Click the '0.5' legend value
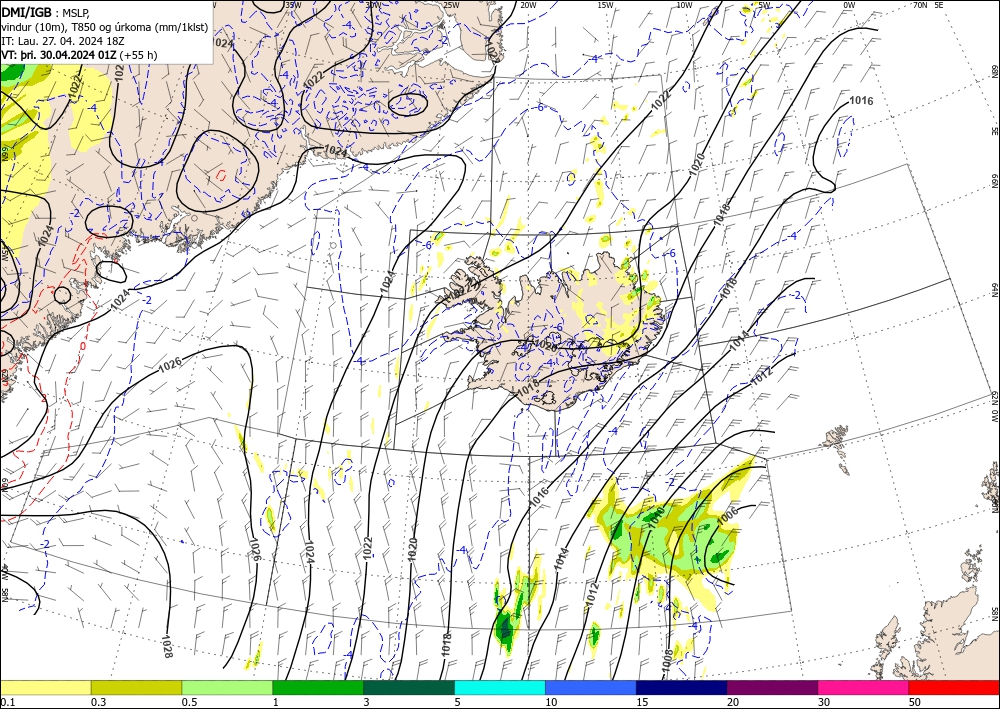The image size is (1000, 709). coord(188,702)
